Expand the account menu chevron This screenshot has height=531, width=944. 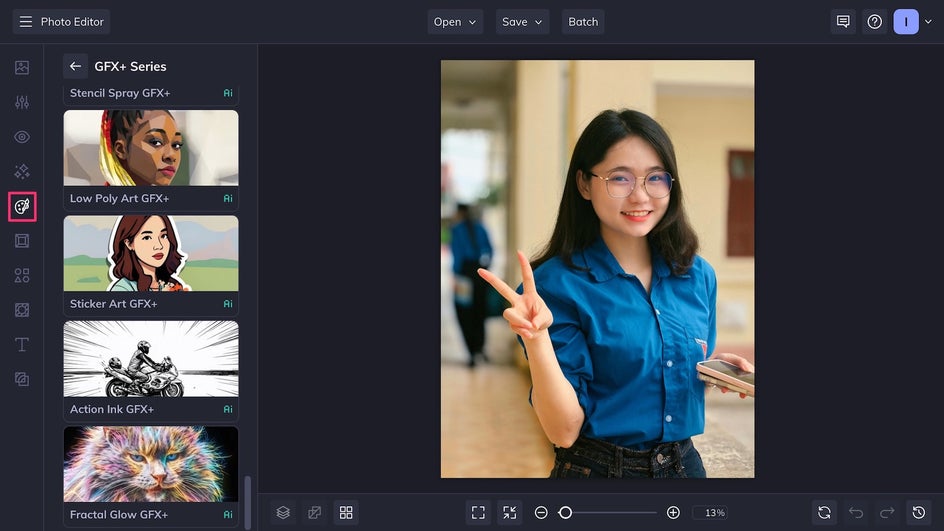coord(928,22)
